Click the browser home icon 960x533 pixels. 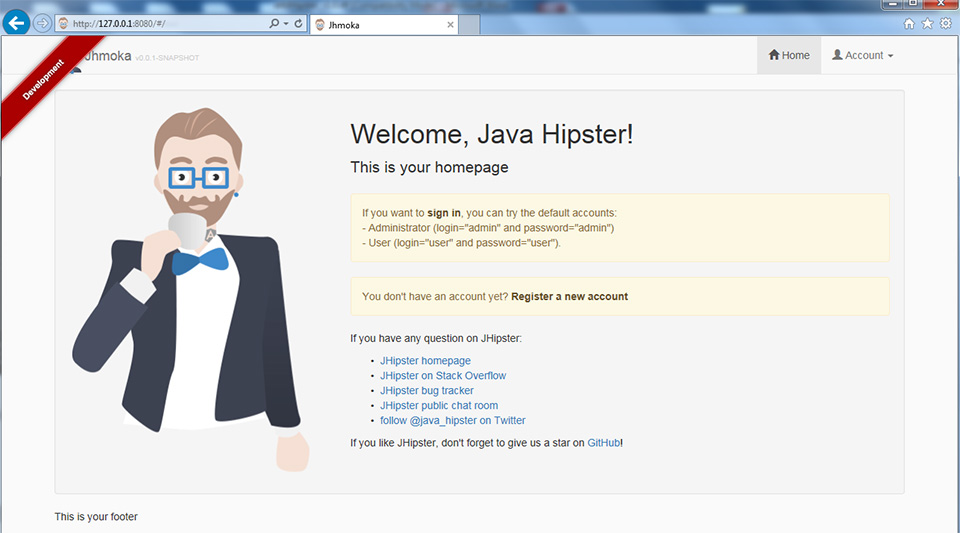tap(909, 24)
